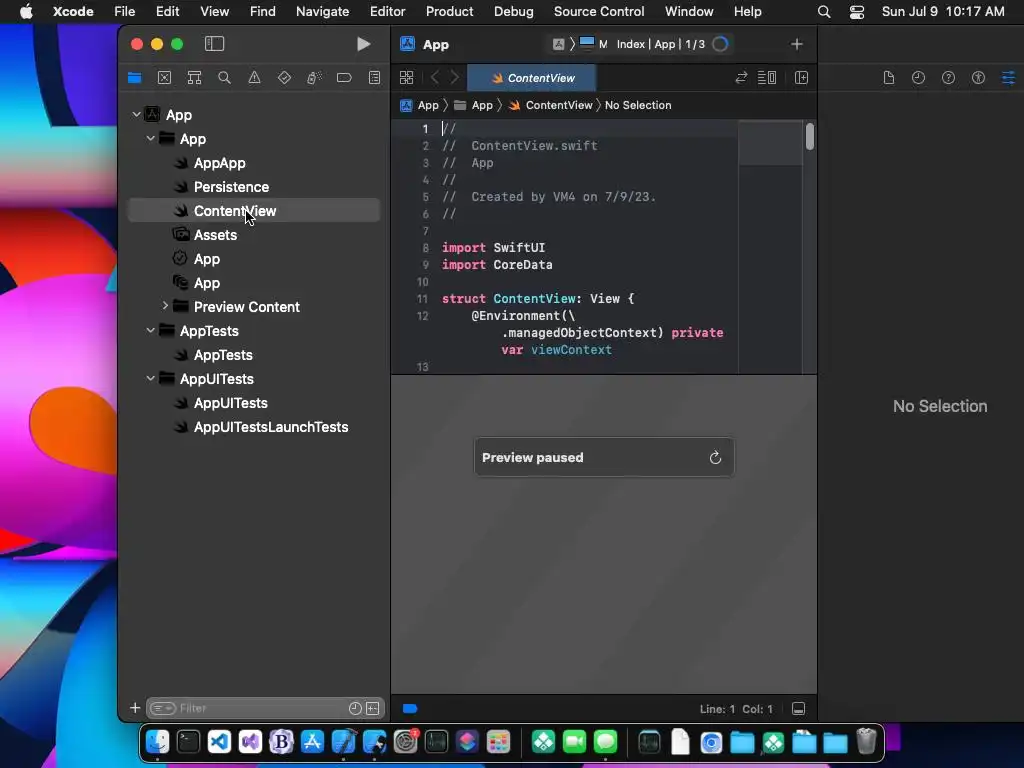Enable code review with the arrows icon
1024x768 pixels.
741,78
